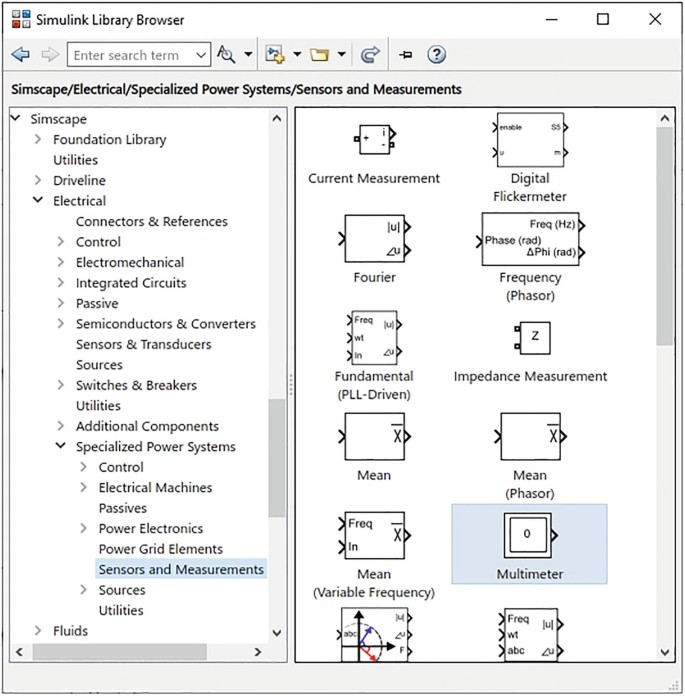The image size is (685, 696).
Task: Open the search term history dropdown
Action: [201, 55]
